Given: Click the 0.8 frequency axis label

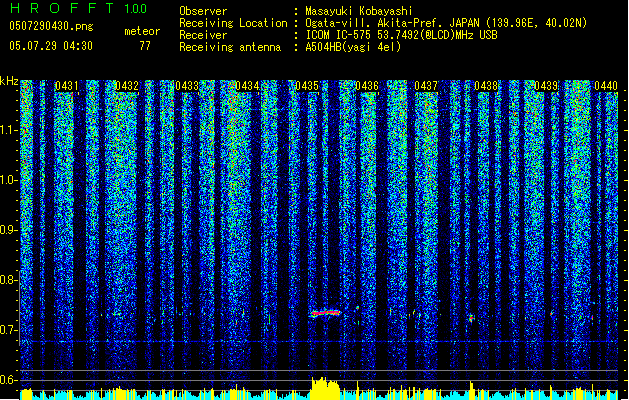Looking at the screenshot, I should 8,280.
